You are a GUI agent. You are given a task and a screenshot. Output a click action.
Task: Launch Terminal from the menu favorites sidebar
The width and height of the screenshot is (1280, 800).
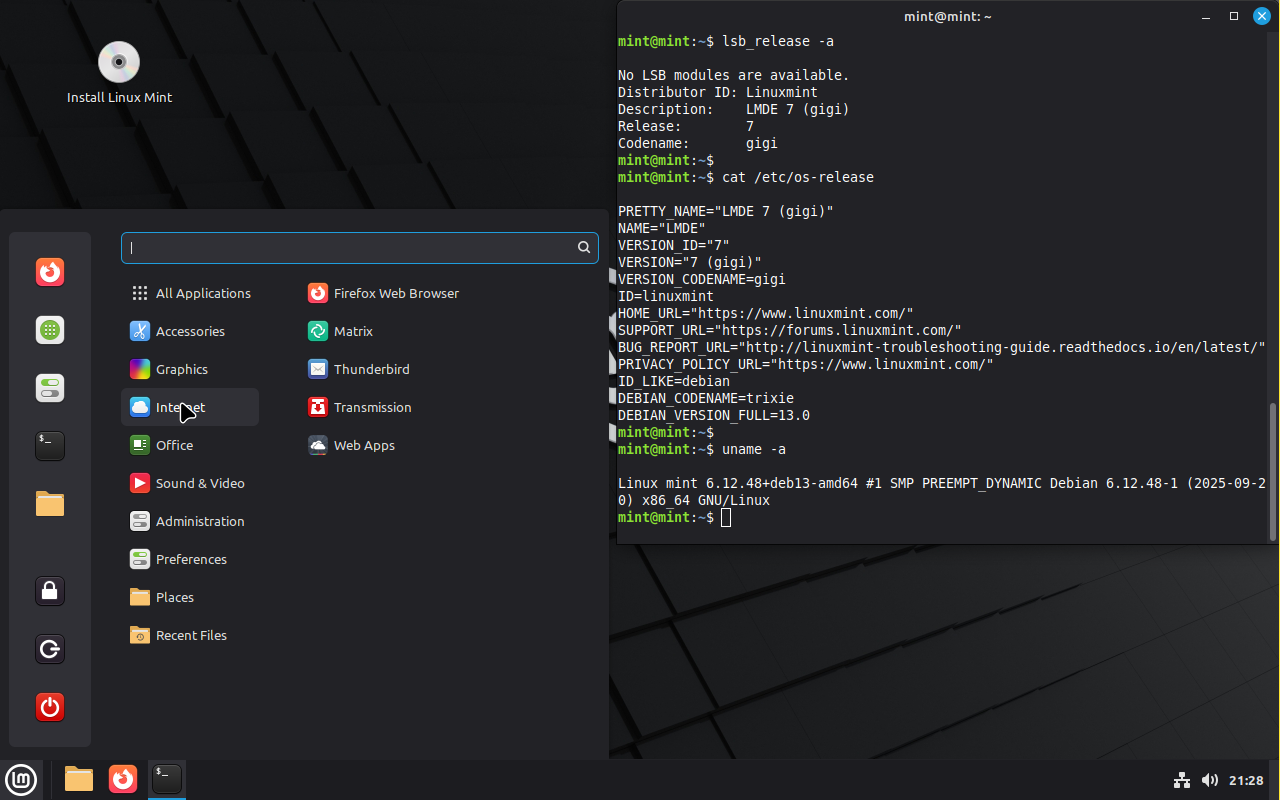(x=50, y=446)
